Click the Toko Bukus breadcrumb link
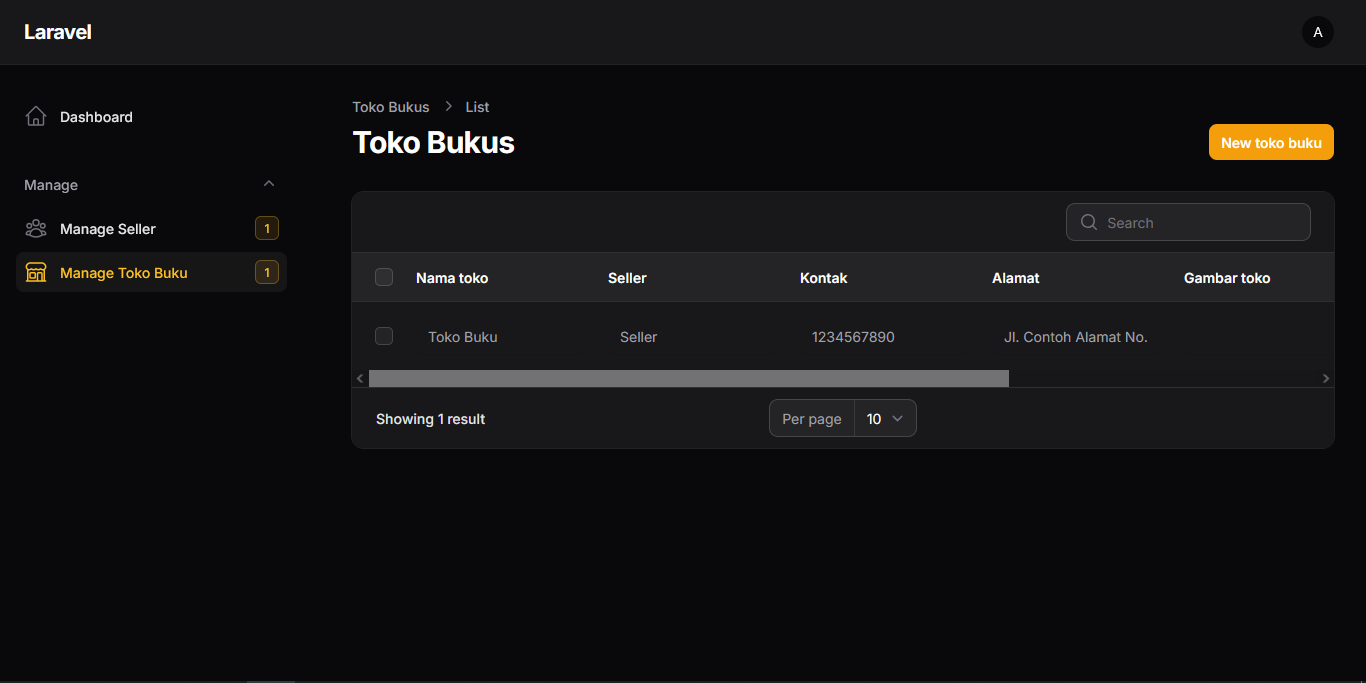1366x683 pixels. tap(390, 107)
